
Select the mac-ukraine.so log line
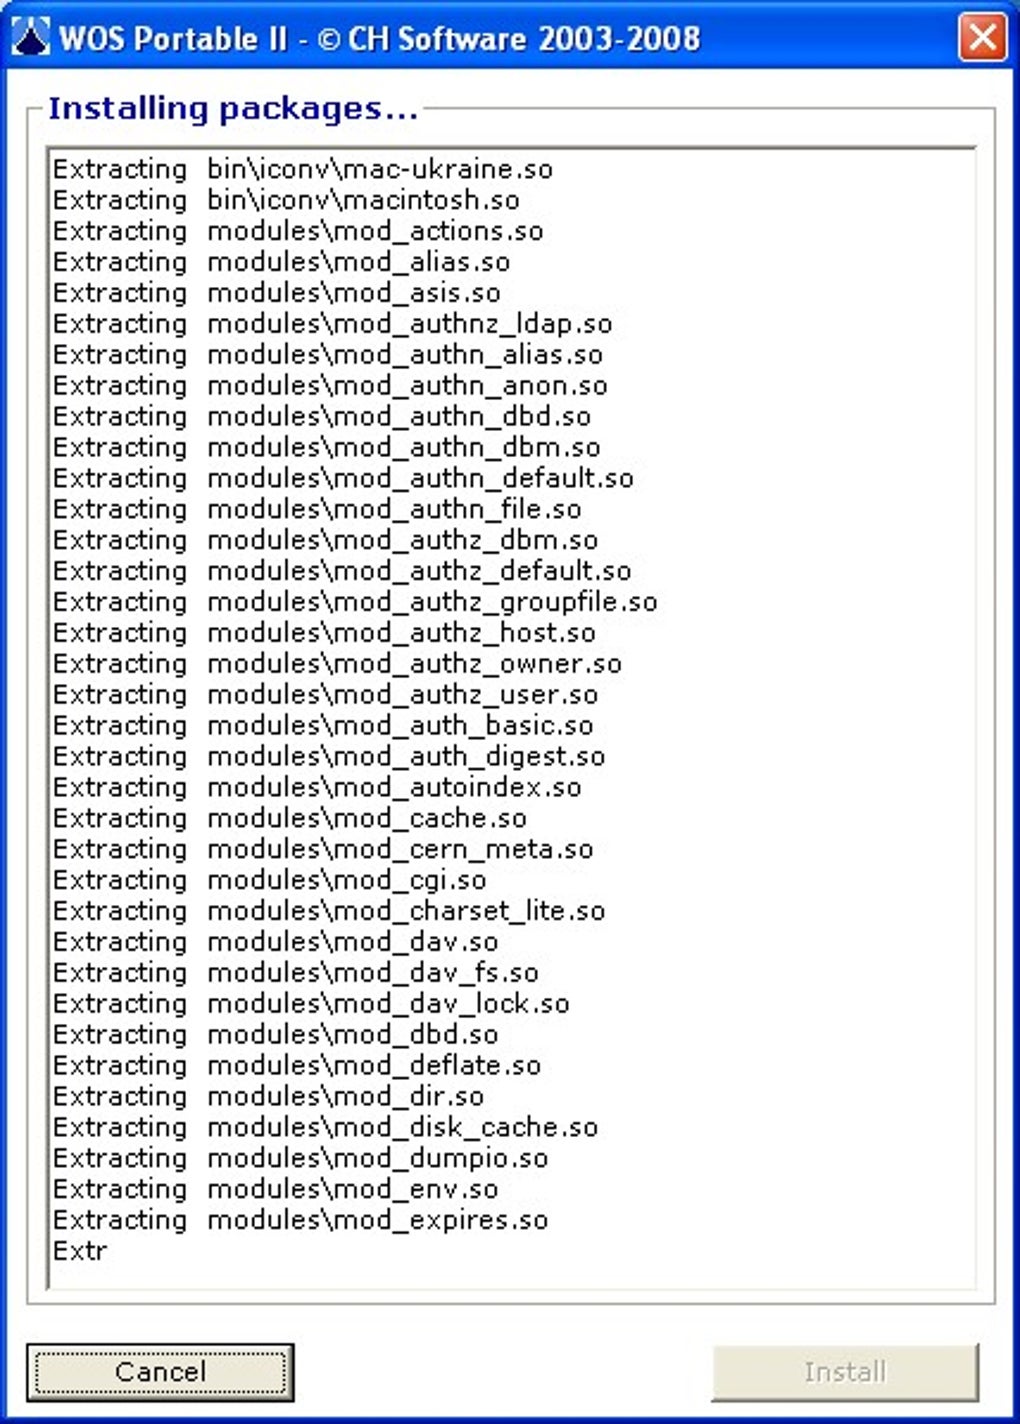coord(303,169)
